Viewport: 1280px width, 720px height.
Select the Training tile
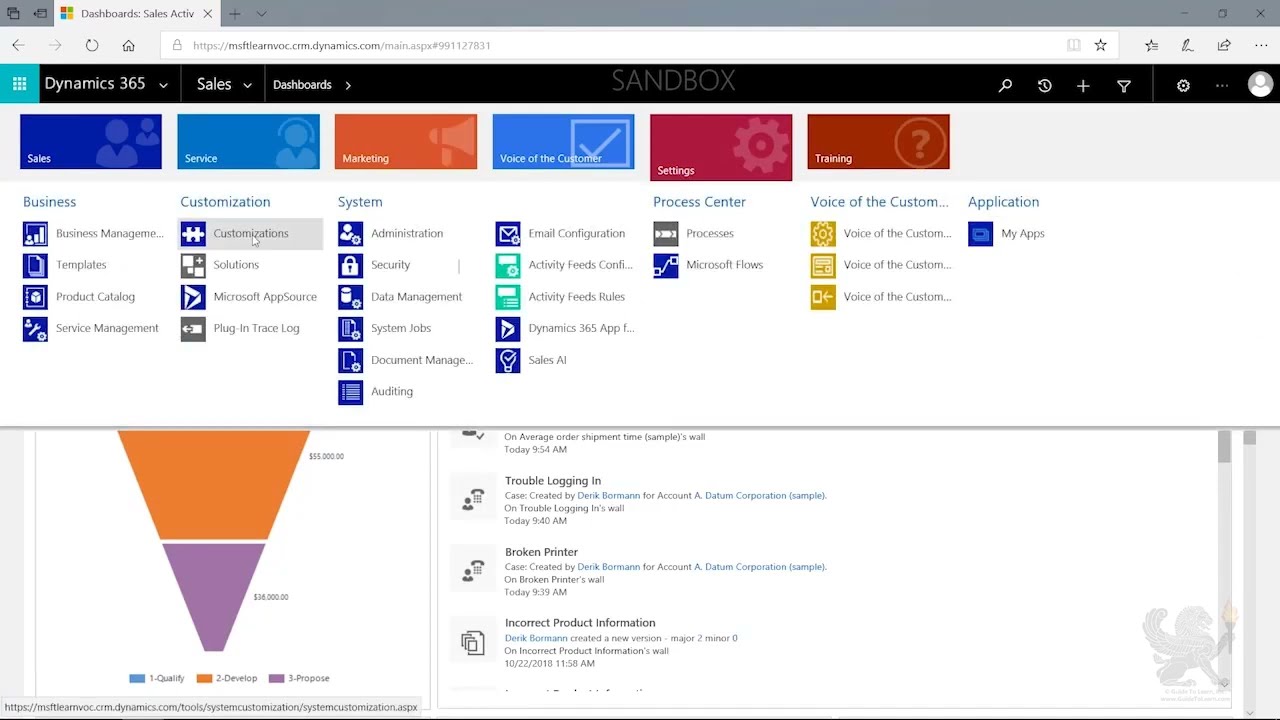(x=878, y=142)
